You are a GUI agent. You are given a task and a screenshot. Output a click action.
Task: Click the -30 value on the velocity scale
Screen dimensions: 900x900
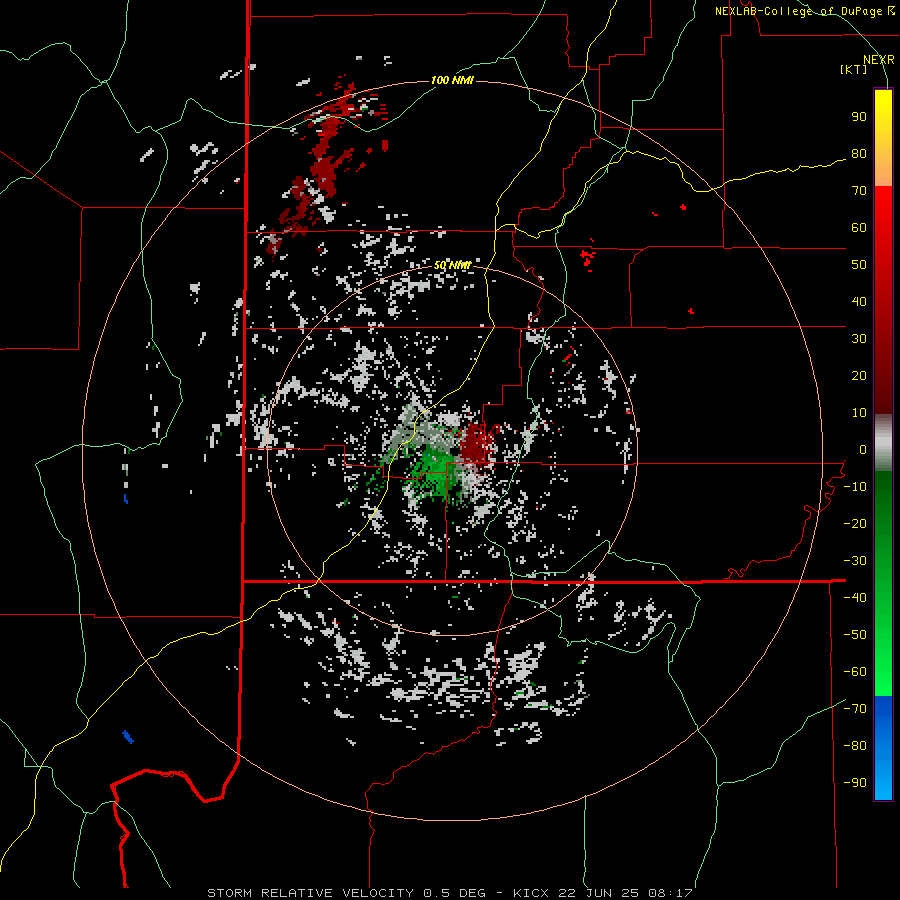[855, 561]
